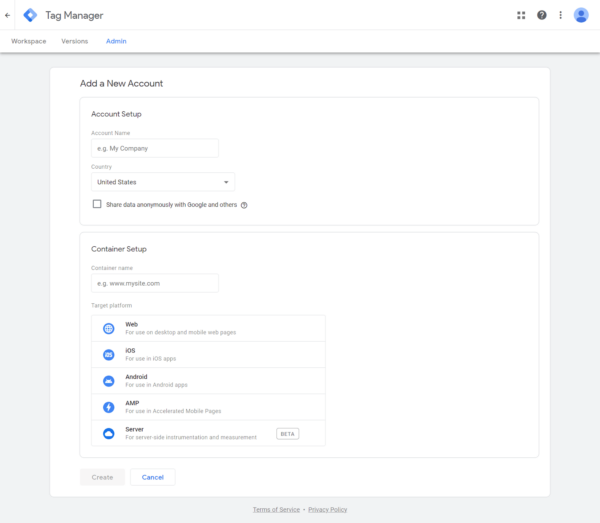Click the Account Name input field
Screen dimensions: 600x523
click(x=155, y=148)
